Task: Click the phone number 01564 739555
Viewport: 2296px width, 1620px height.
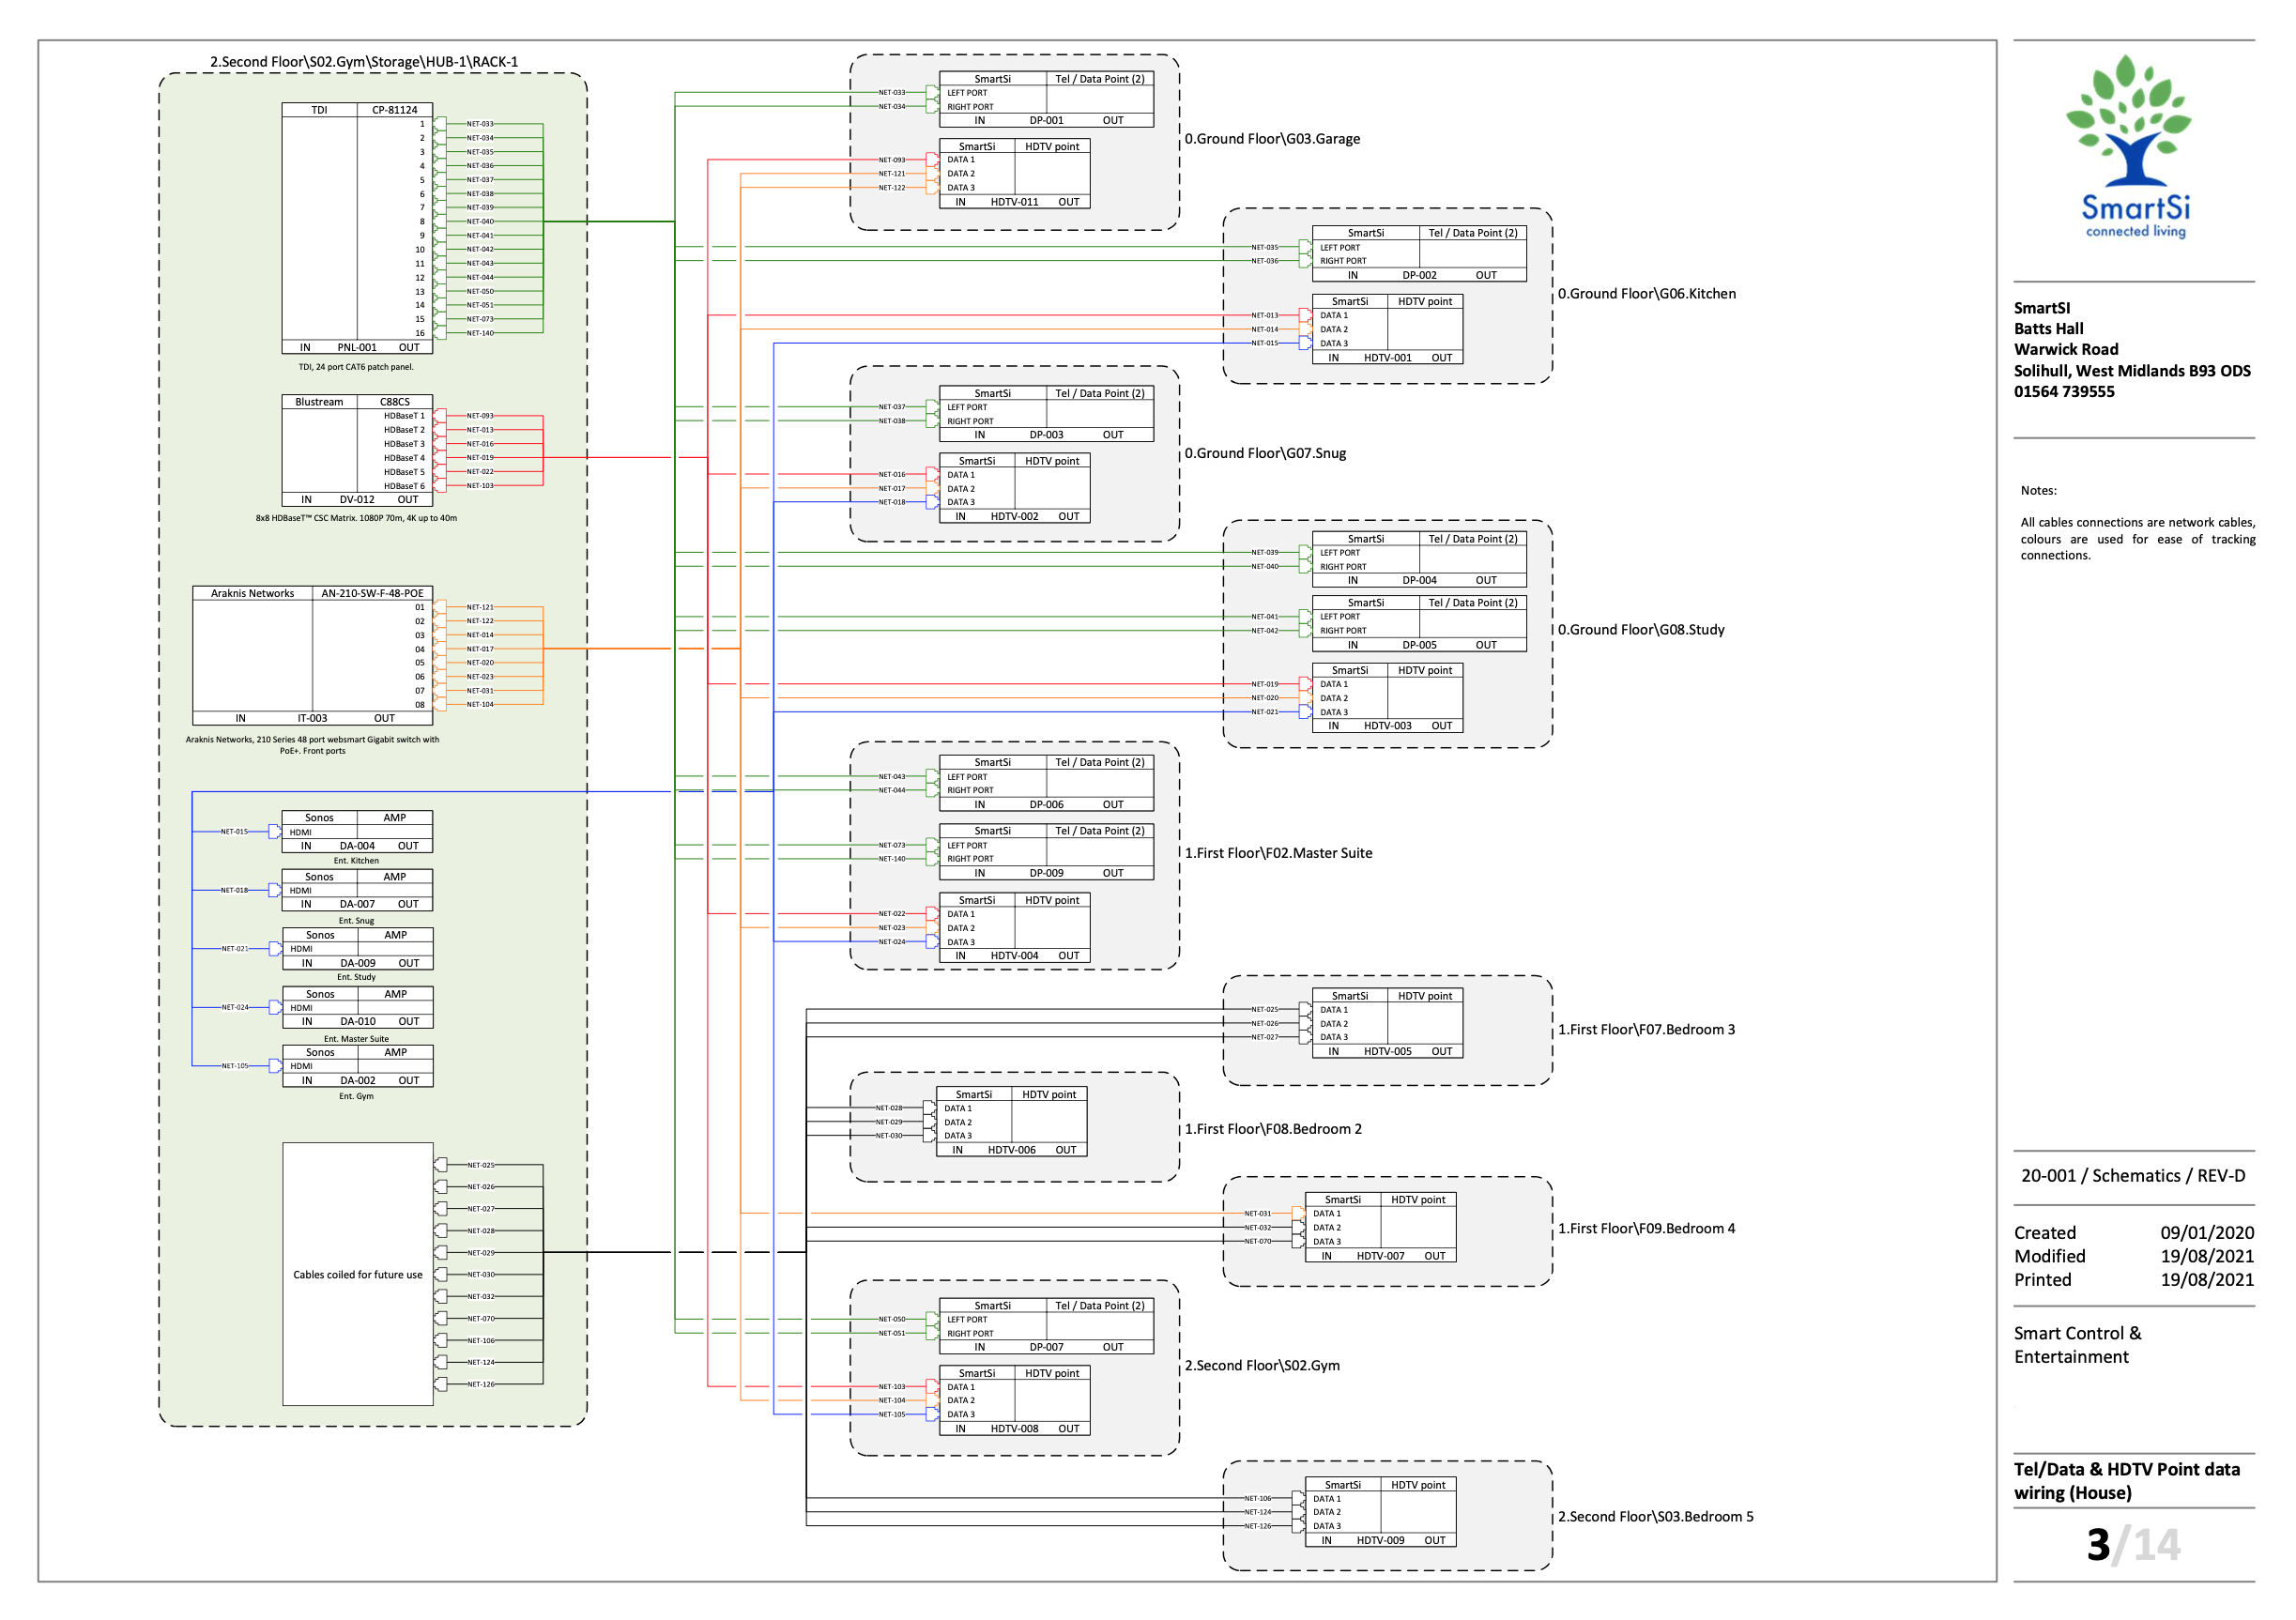Action: point(2064,392)
